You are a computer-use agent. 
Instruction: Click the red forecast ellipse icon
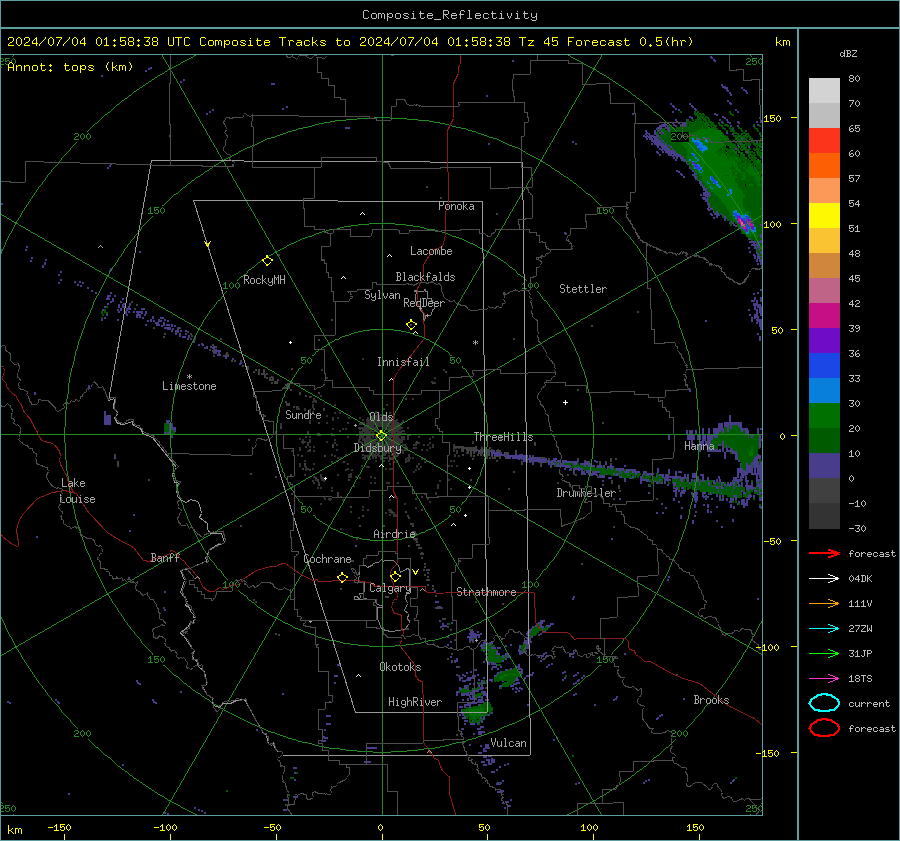(x=824, y=728)
